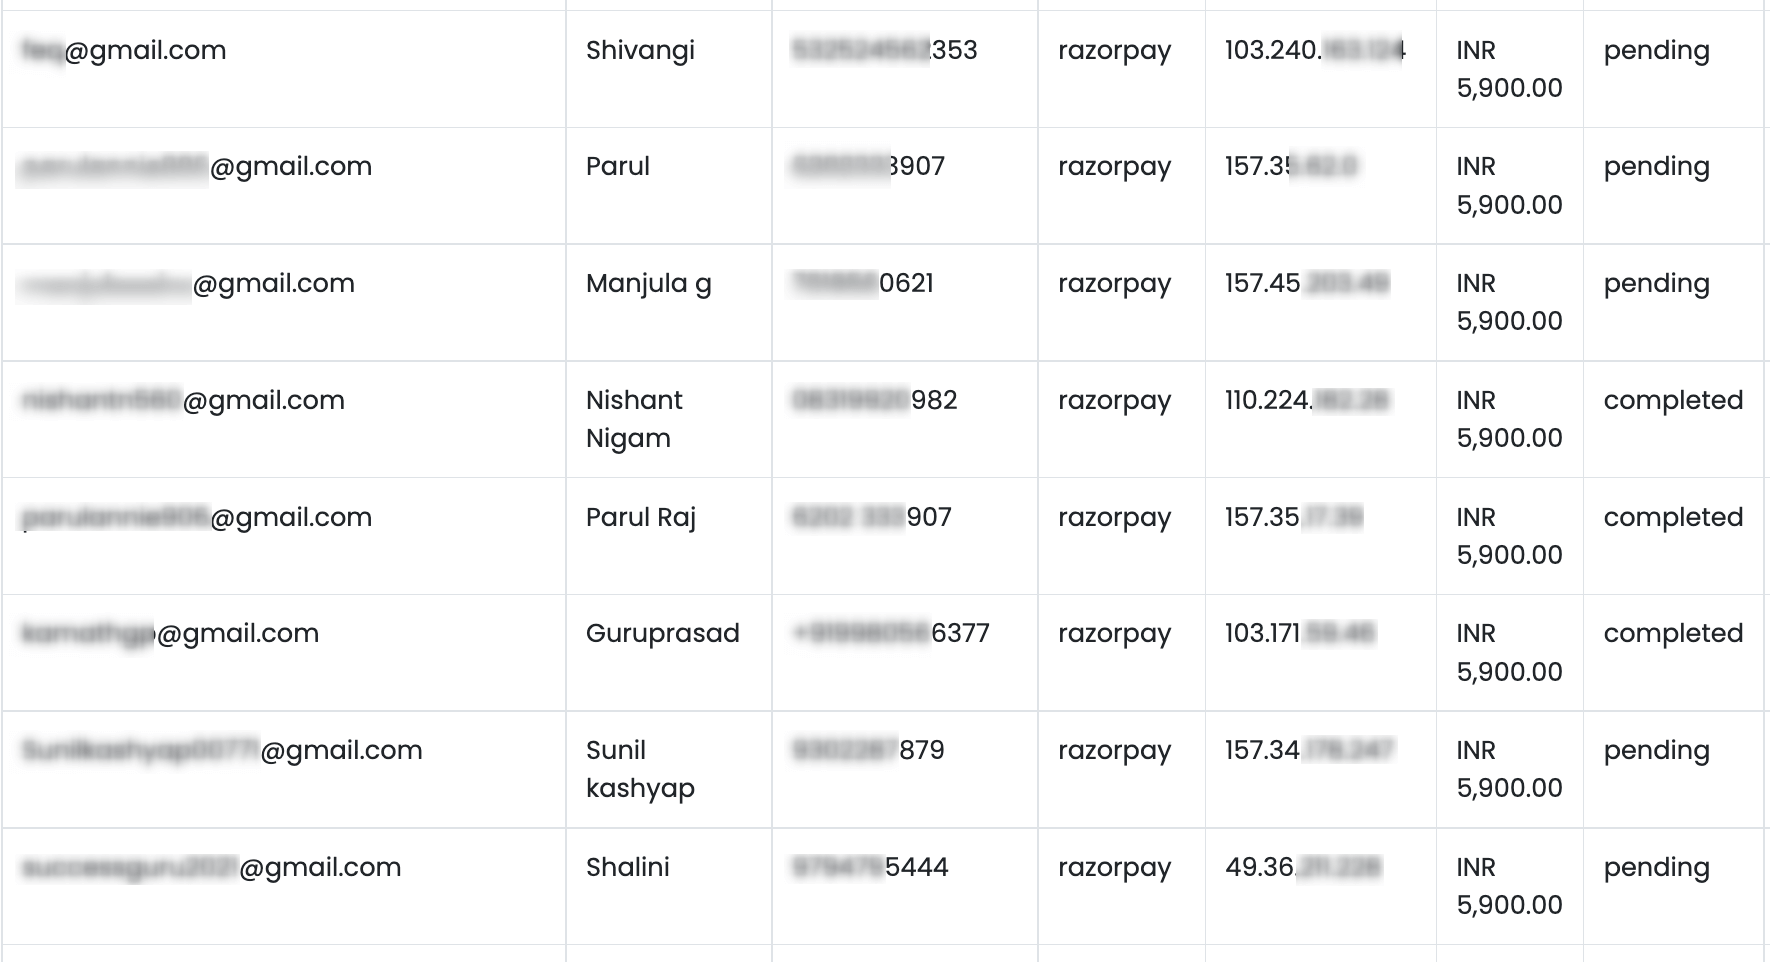Select the Parul Raj name cell
The width and height of the screenshot is (1770, 962).
coord(640,517)
